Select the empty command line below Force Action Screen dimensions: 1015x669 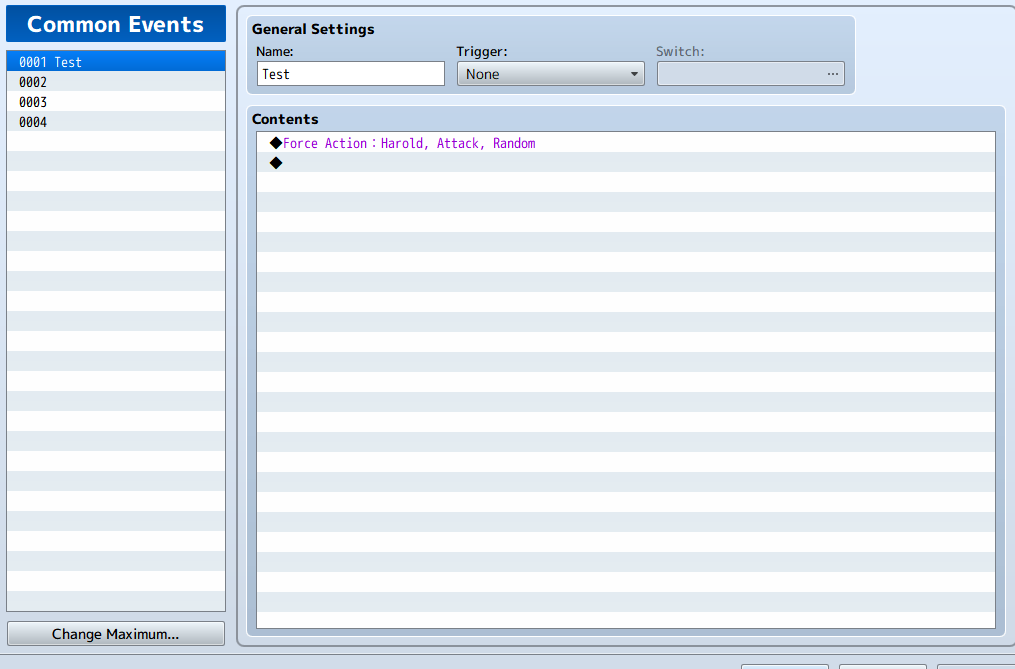coord(625,163)
